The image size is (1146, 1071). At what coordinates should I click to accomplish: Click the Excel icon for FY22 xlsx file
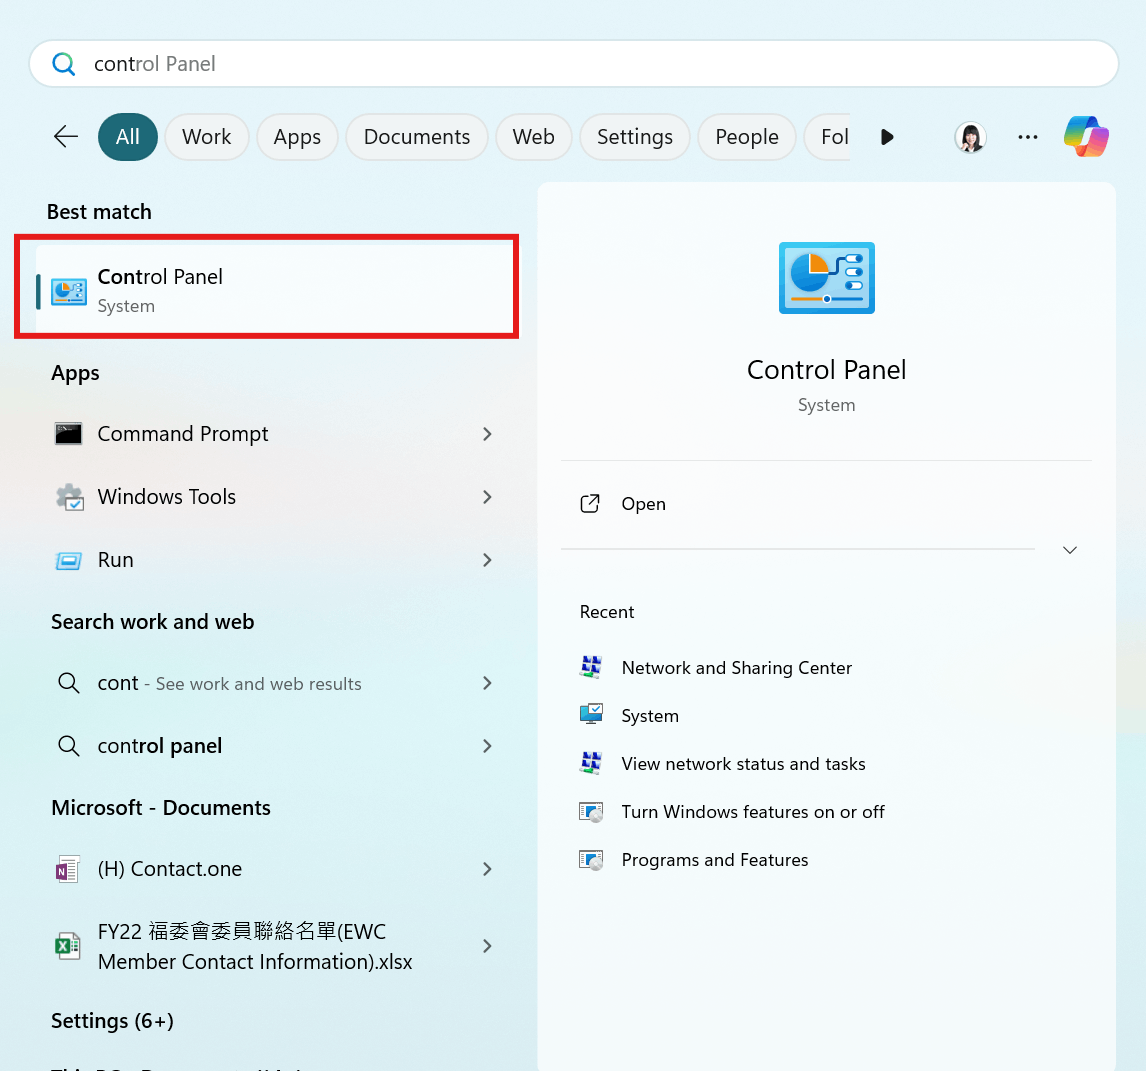click(68, 946)
